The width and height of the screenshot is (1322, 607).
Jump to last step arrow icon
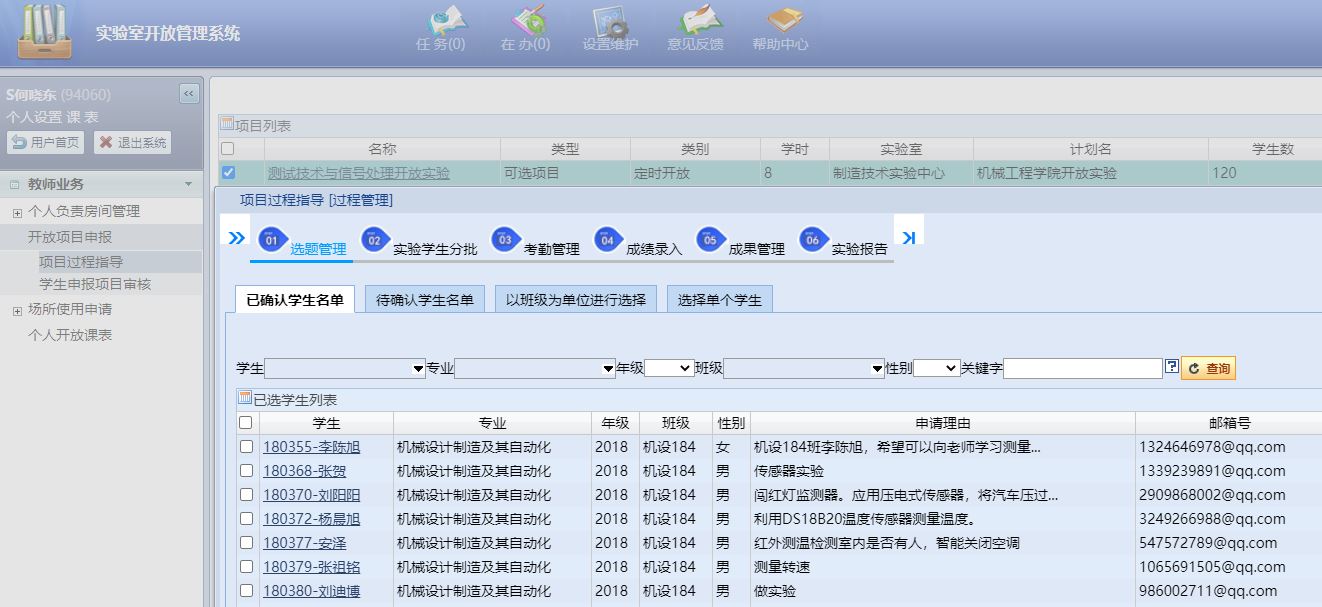[908, 238]
